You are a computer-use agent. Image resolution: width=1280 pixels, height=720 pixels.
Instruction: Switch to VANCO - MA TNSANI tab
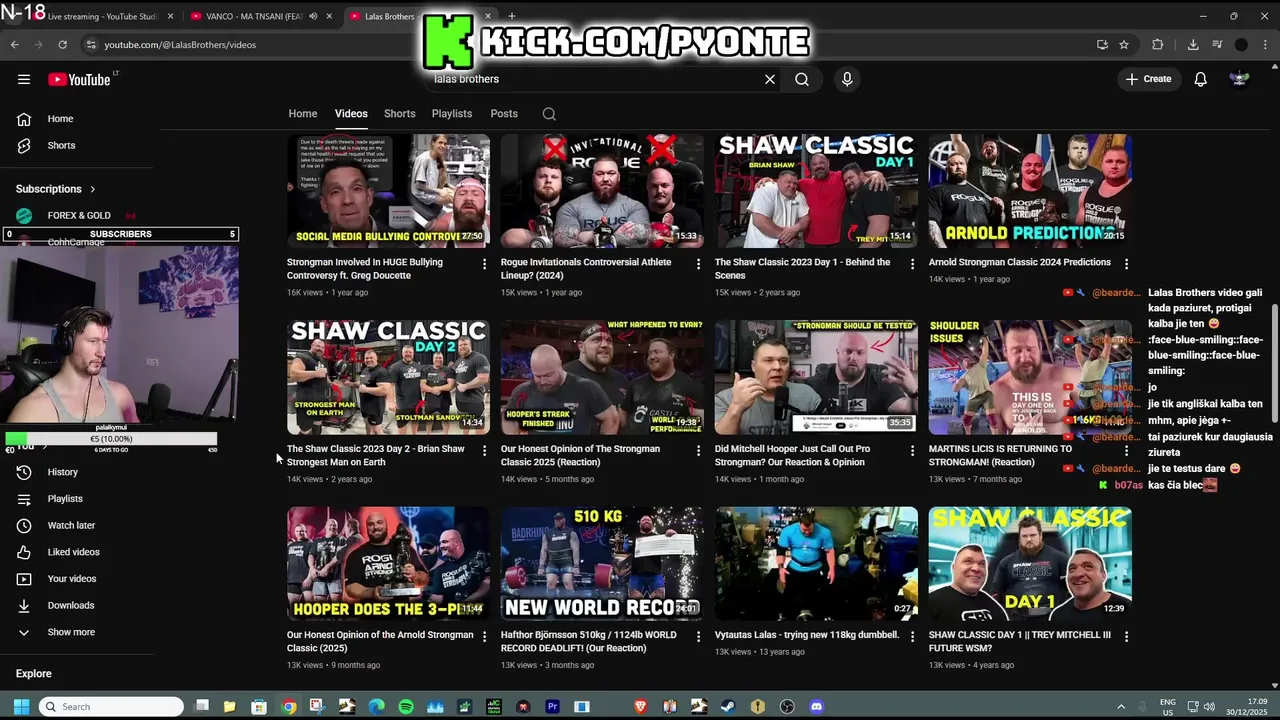[x=255, y=16]
